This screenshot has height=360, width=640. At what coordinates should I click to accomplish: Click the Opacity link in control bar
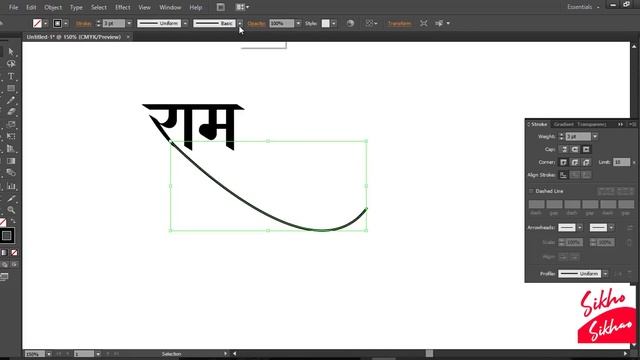pos(256,24)
